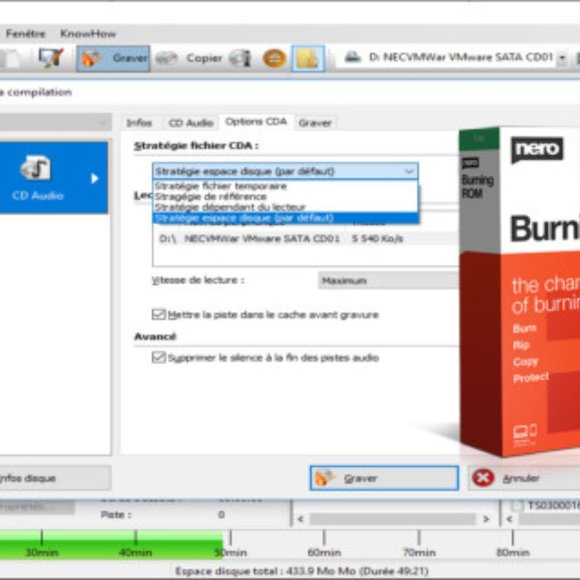Click the Graver flame icon in toolbar
This screenshot has height=580, width=580.
click(91, 58)
